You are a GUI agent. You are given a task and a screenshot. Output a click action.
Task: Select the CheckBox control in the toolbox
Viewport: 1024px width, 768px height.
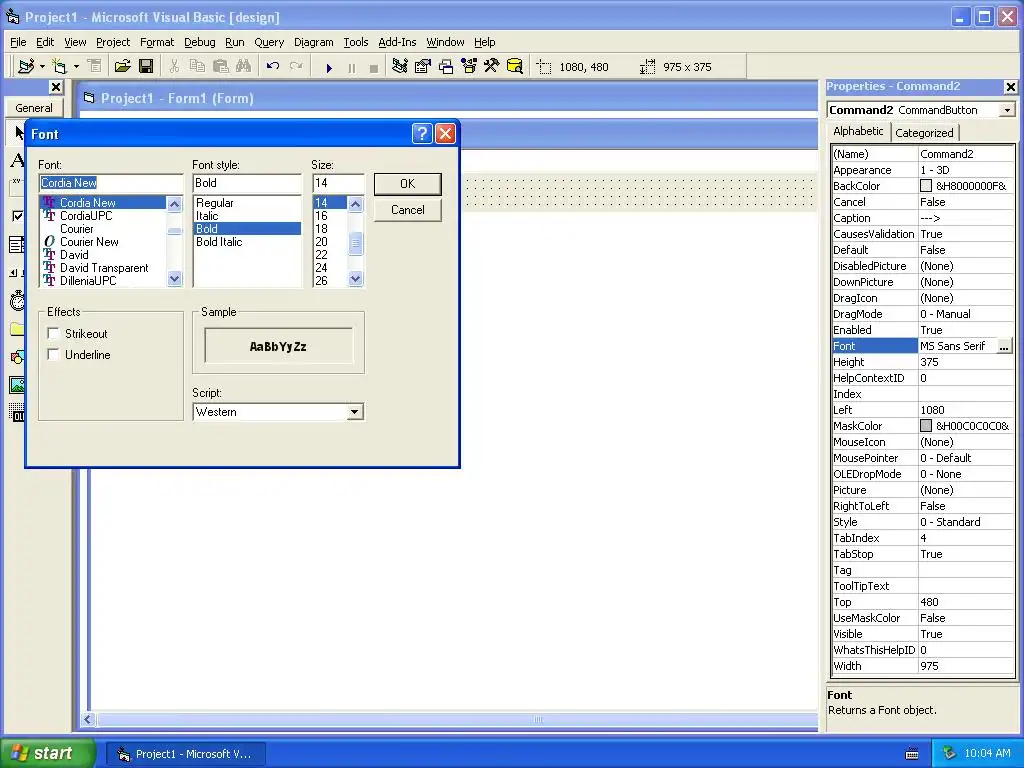coord(18,216)
